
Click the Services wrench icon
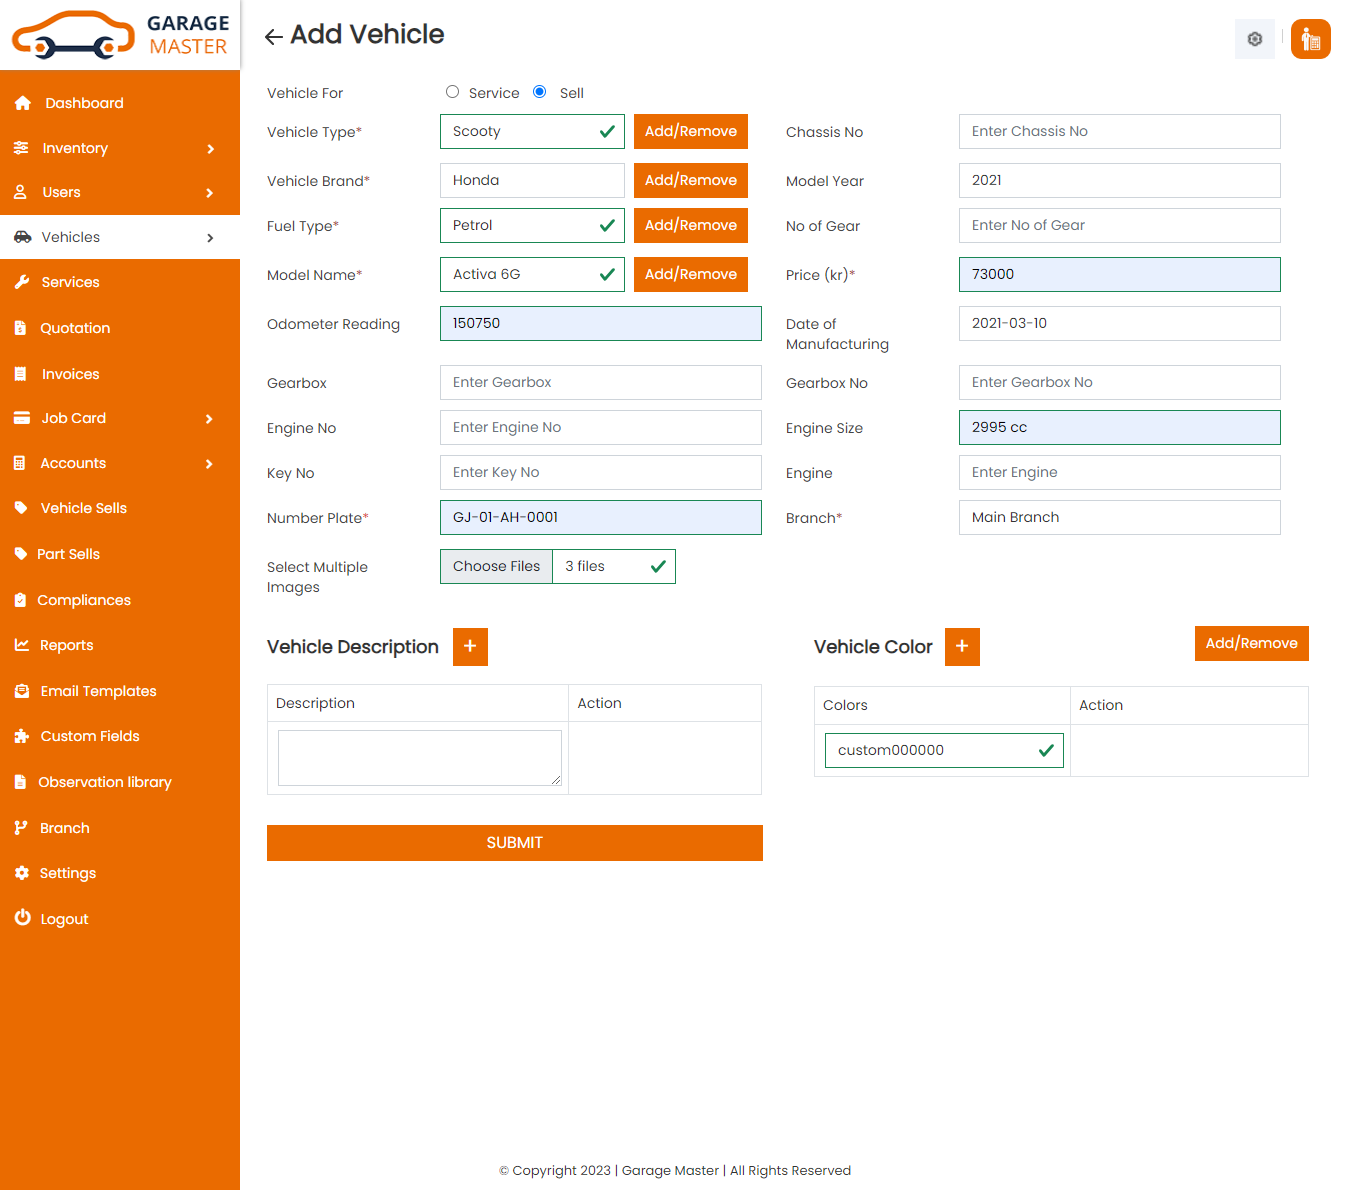22,282
